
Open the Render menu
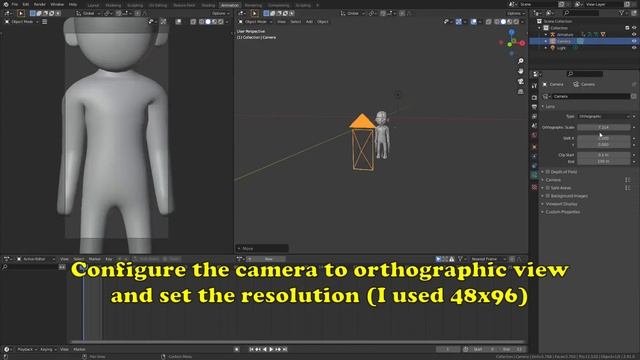pos(40,4)
